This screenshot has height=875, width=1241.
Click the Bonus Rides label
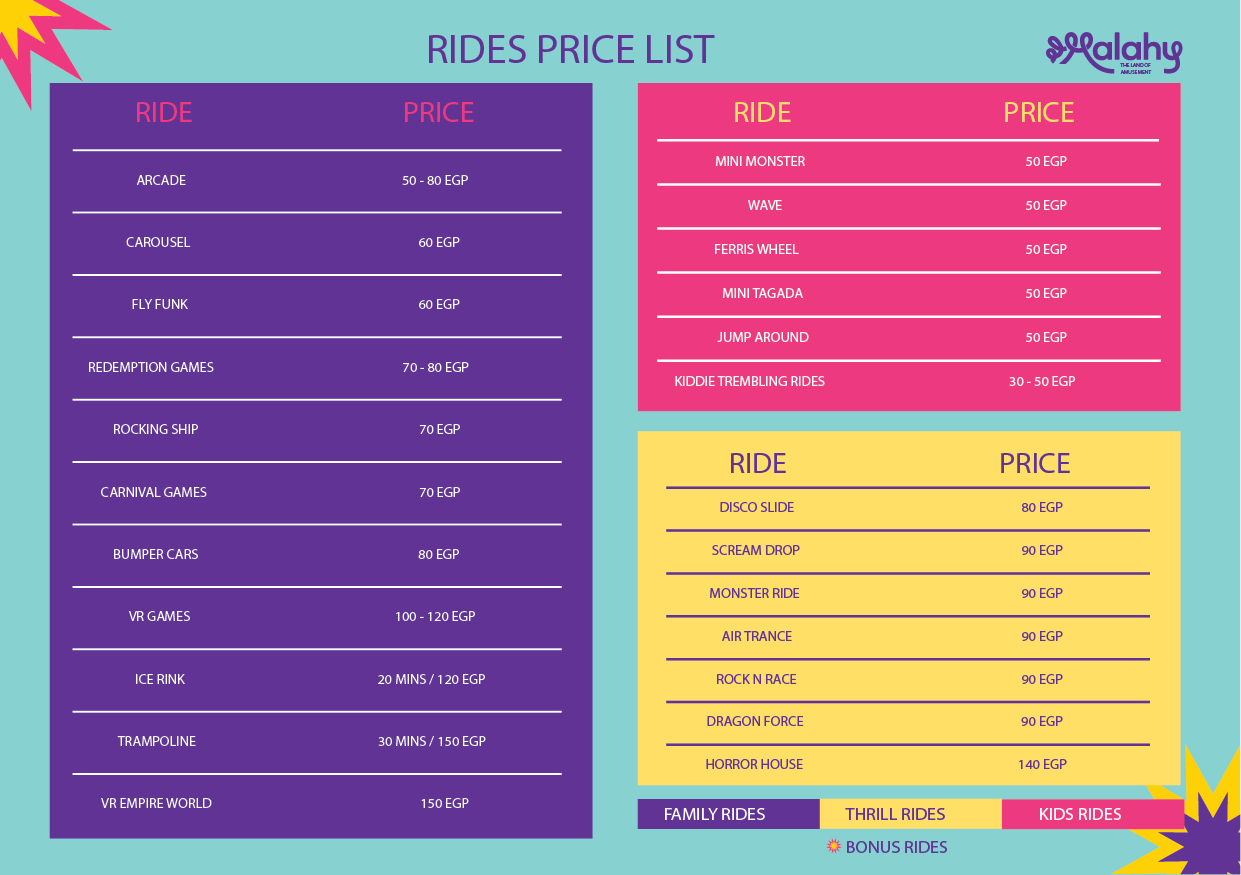pos(896,847)
